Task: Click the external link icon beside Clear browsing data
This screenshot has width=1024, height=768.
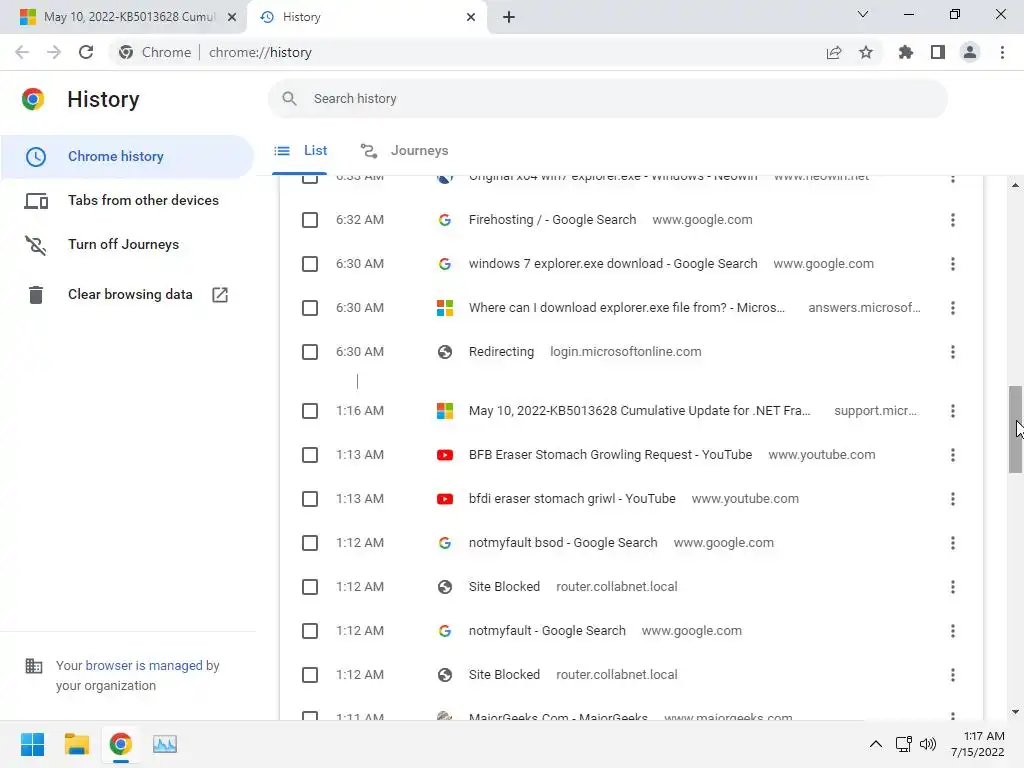Action: [x=220, y=295]
